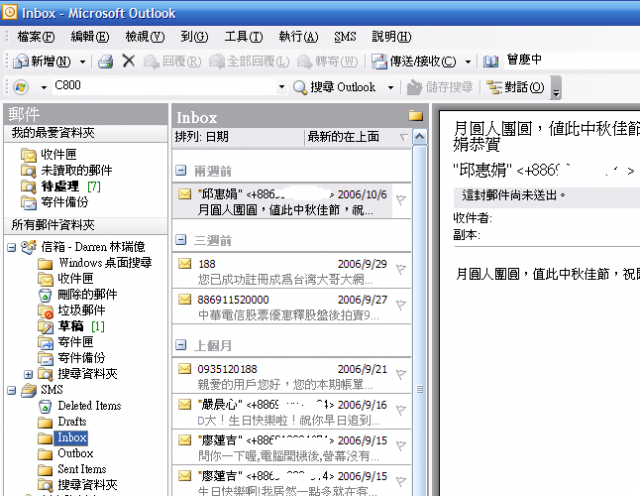
Task: Click 所有郵件資料夾 header
Action: (86, 225)
